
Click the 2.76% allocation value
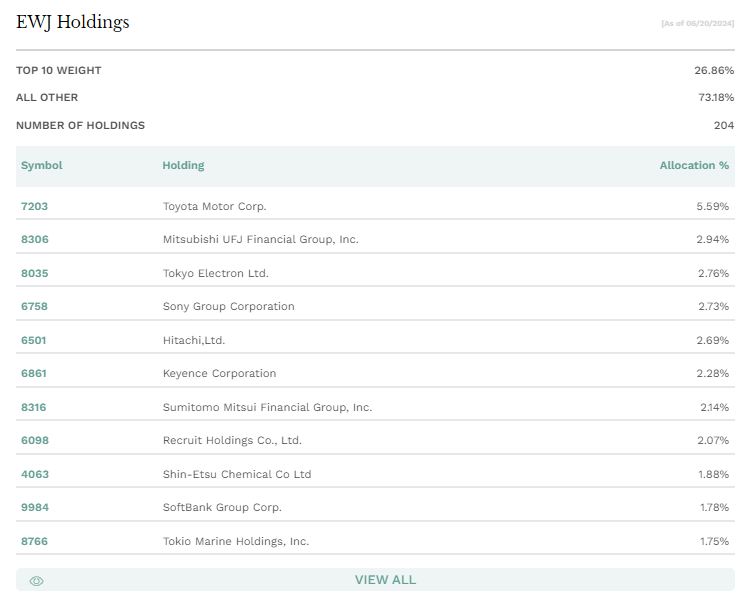click(713, 273)
